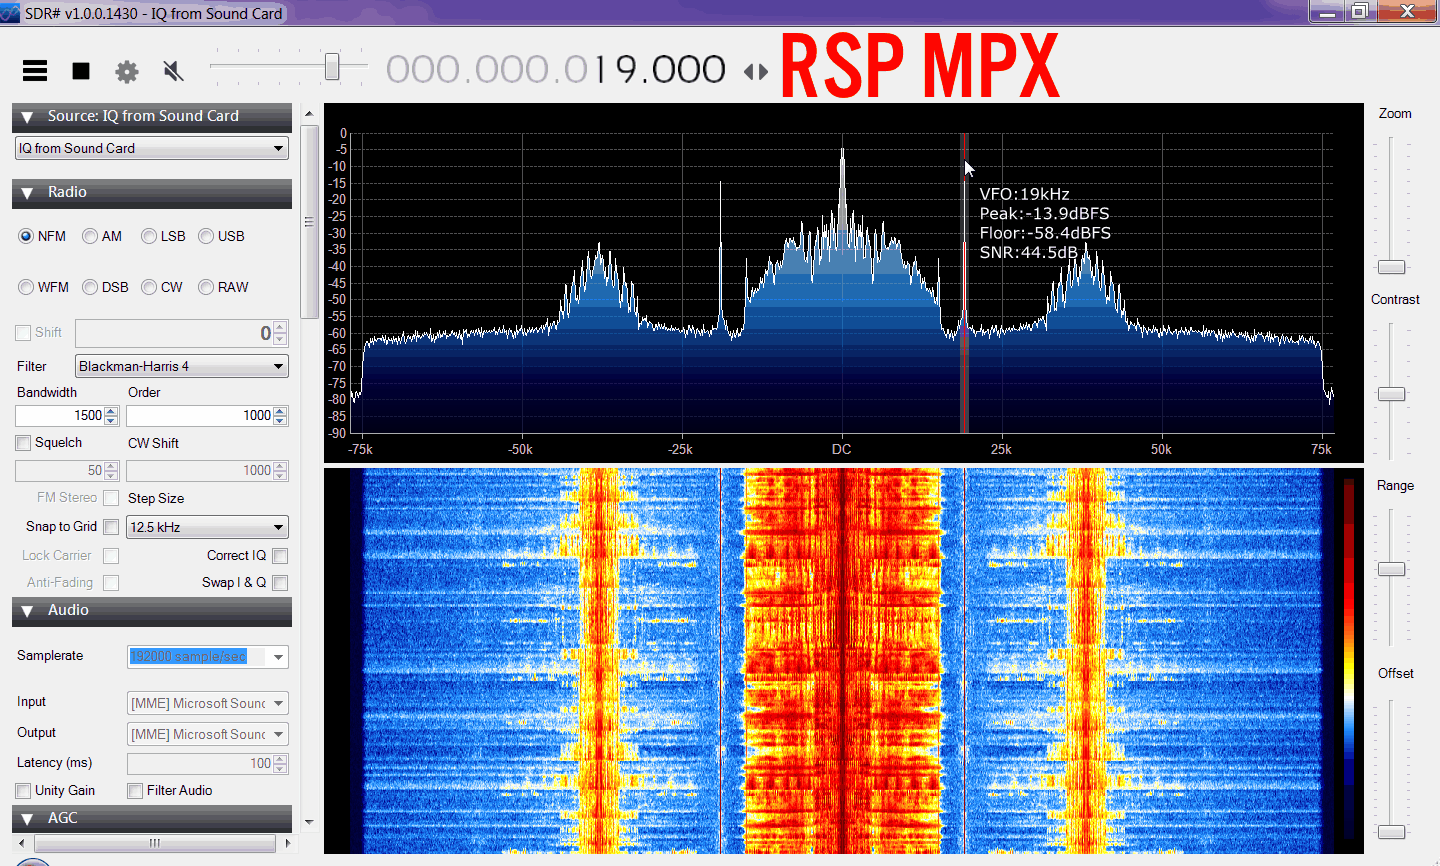This screenshot has height=866, width=1440.
Task: Click the Zoom slider handle
Action: [1391, 267]
